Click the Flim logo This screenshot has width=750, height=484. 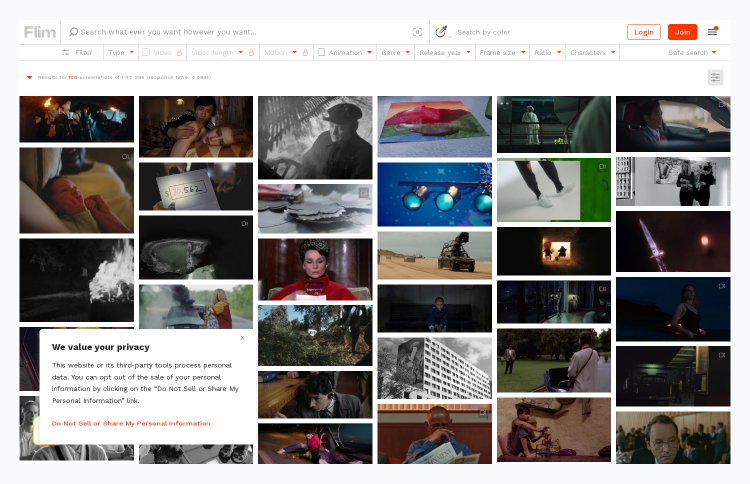click(x=40, y=32)
